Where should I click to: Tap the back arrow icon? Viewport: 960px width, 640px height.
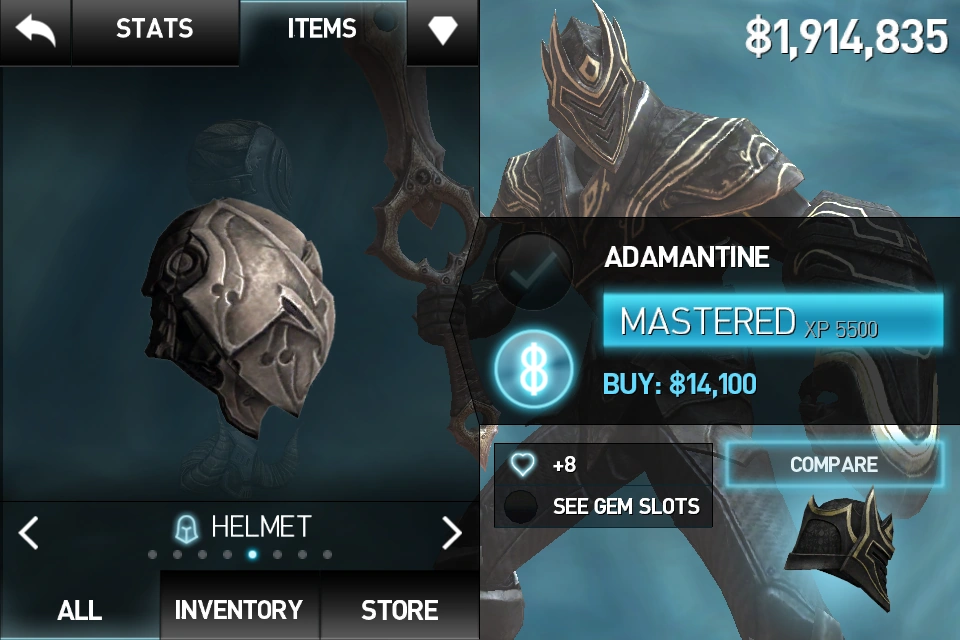point(36,31)
